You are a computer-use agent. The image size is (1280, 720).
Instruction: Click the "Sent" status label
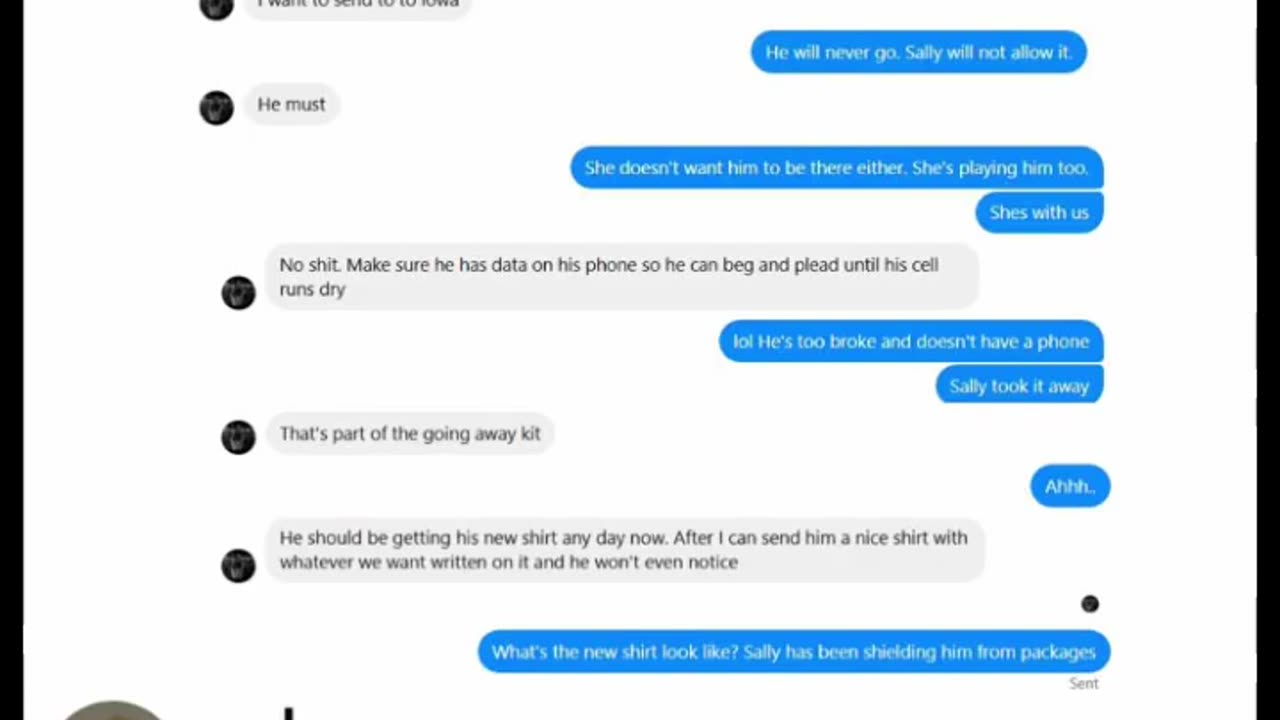tap(1084, 684)
